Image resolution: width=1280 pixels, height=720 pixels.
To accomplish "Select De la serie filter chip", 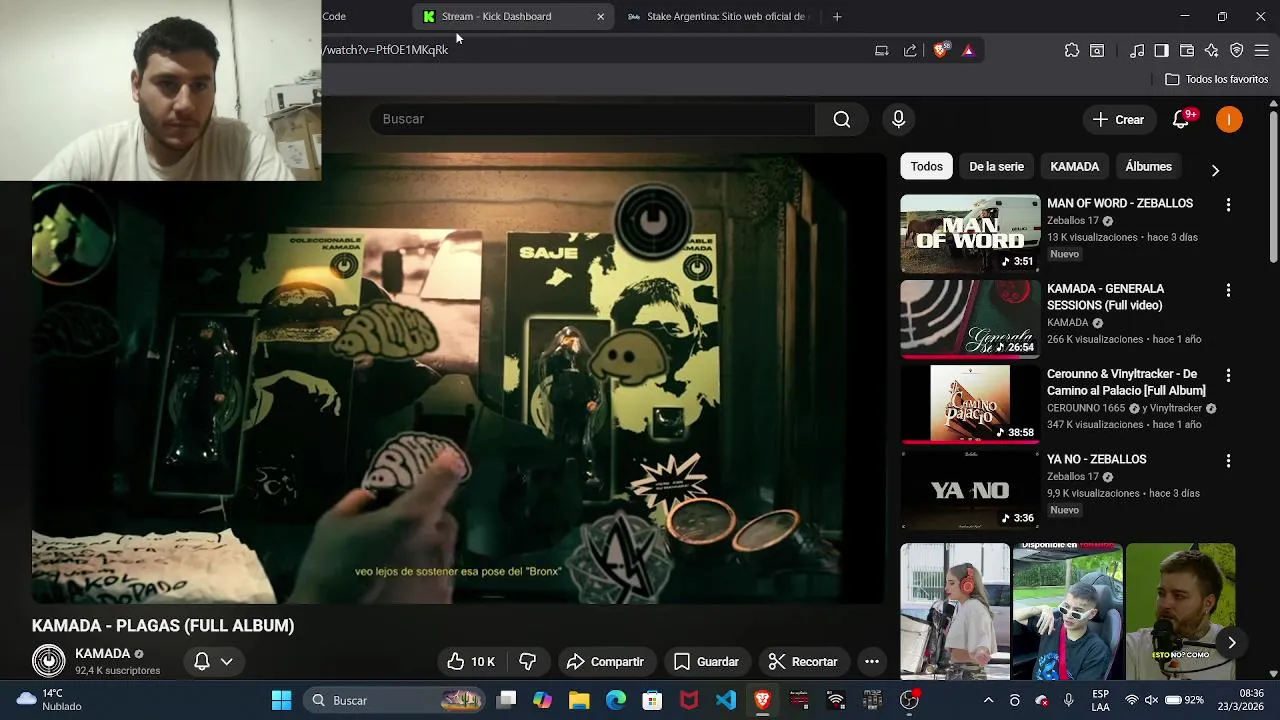I will click(x=996, y=167).
